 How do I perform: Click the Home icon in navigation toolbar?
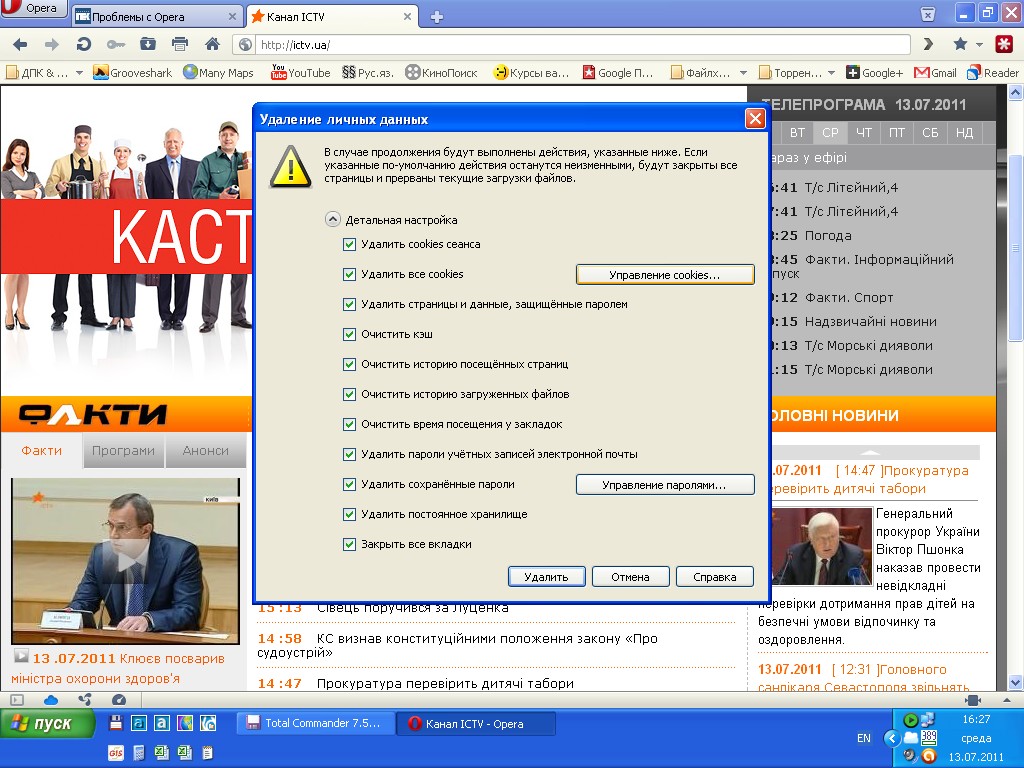pos(212,44)
